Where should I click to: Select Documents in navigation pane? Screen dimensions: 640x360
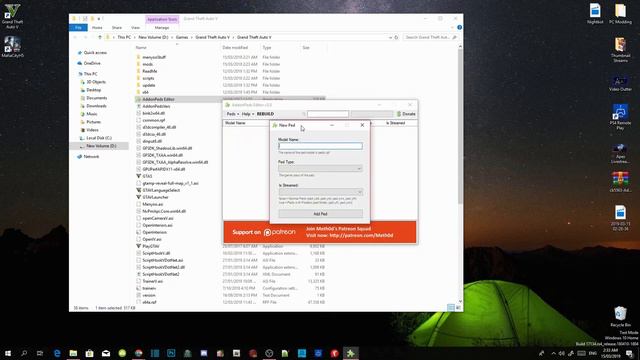[x=97, y=98]
